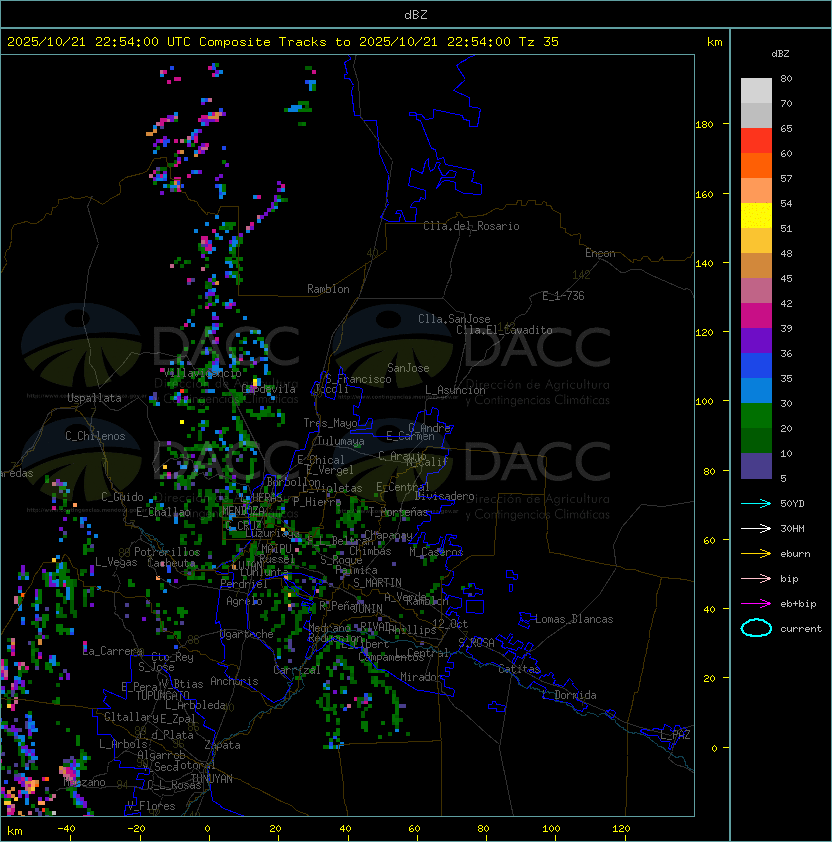The image size is (832, 842).
Task: Click the cyan 'current' ellipse legend symbol
Action: tap(756, 628)
